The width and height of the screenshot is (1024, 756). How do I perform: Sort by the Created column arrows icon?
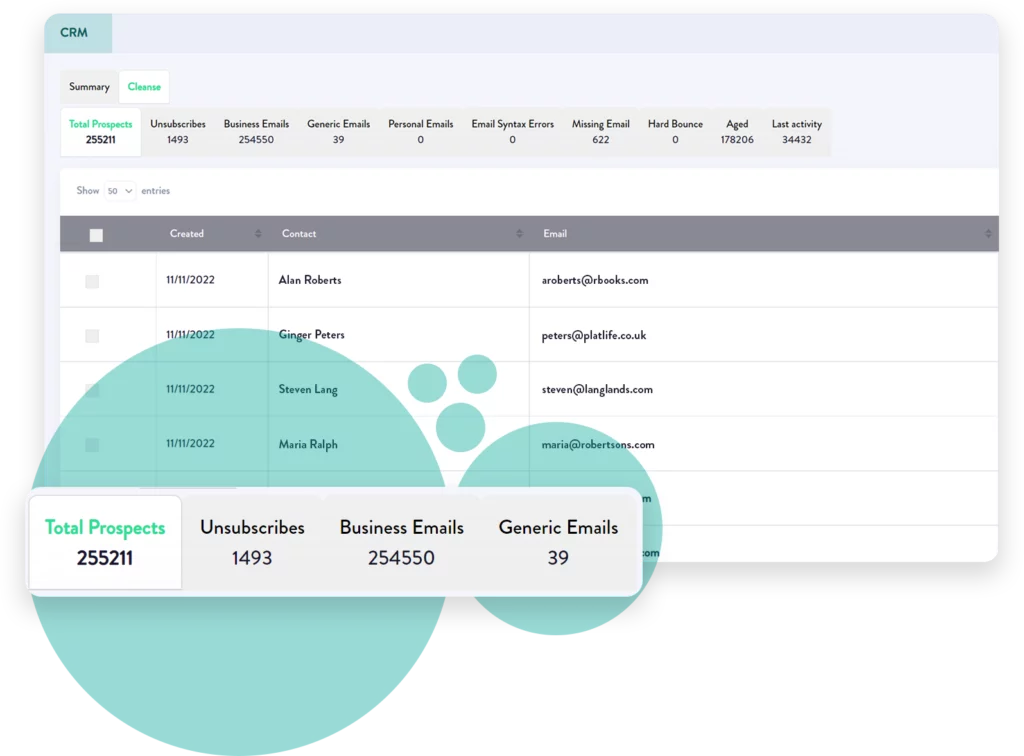pyautogui.click(x=258, y=234)
